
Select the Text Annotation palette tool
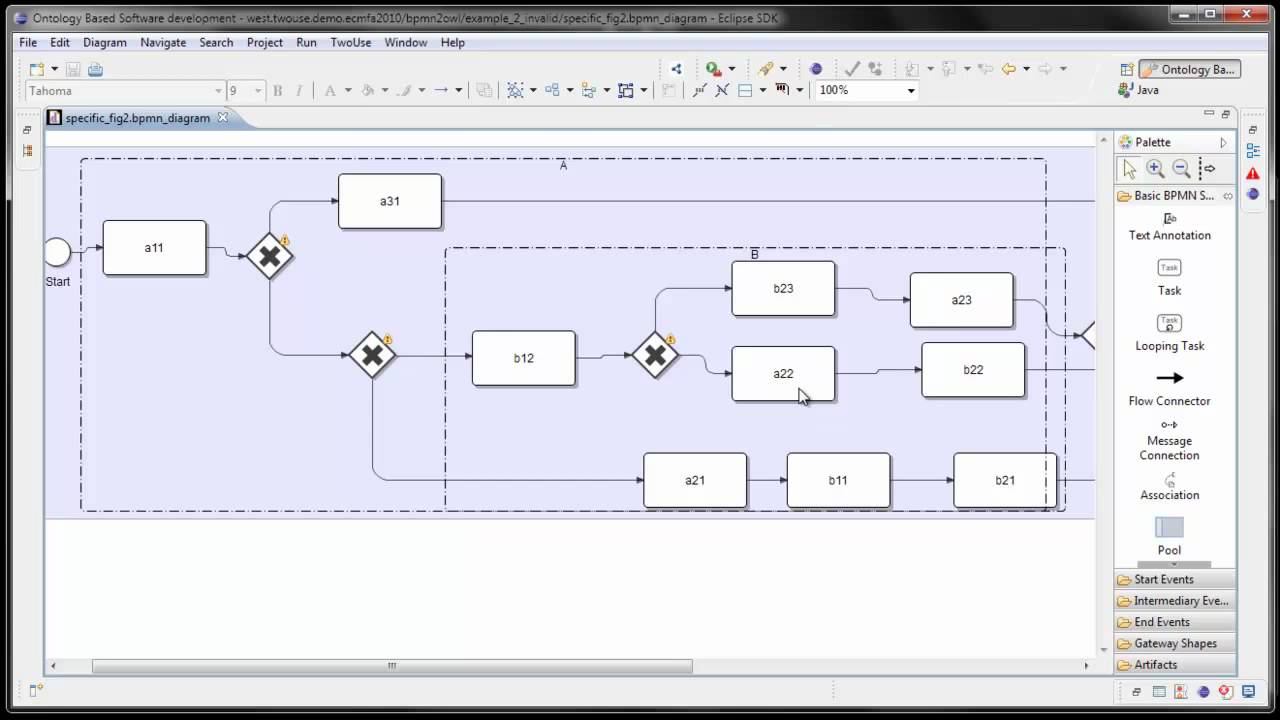click(x=1169, y=227)
